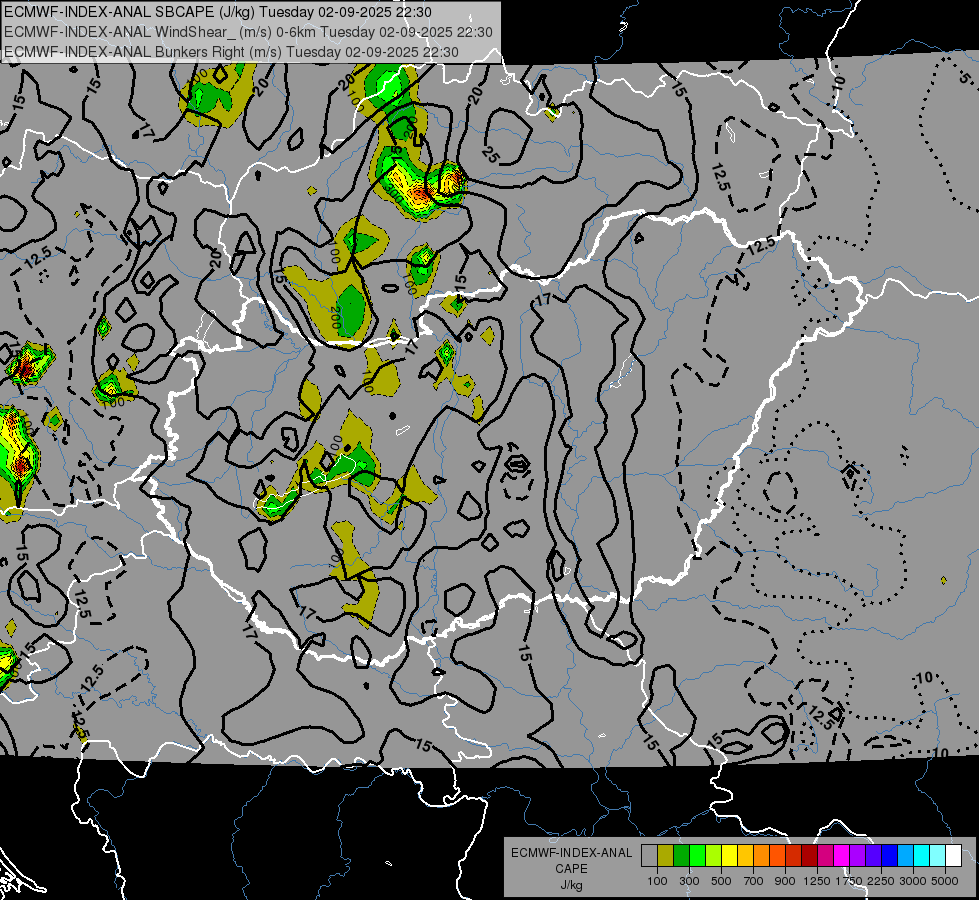Click the Bunkers Right header line
The width and height of the screenshot is (979, 900).
tap(232, 52)
